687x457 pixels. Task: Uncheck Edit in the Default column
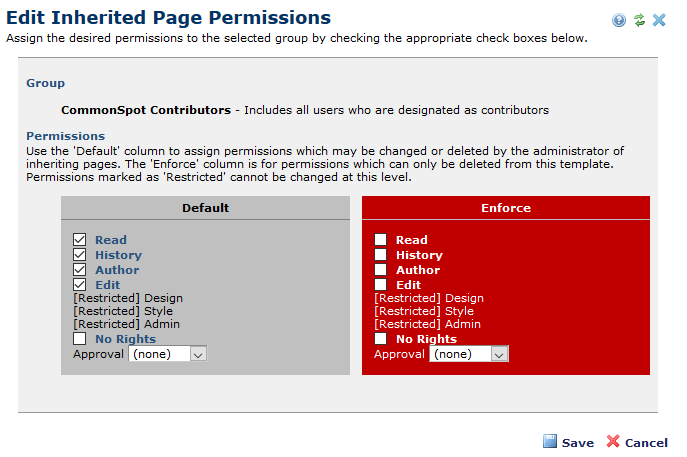[80, 285]
